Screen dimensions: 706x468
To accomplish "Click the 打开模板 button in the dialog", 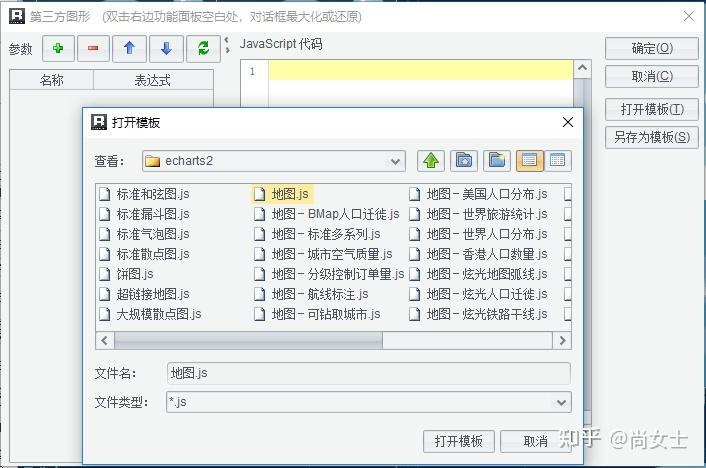I will click(x=459, y=441).
